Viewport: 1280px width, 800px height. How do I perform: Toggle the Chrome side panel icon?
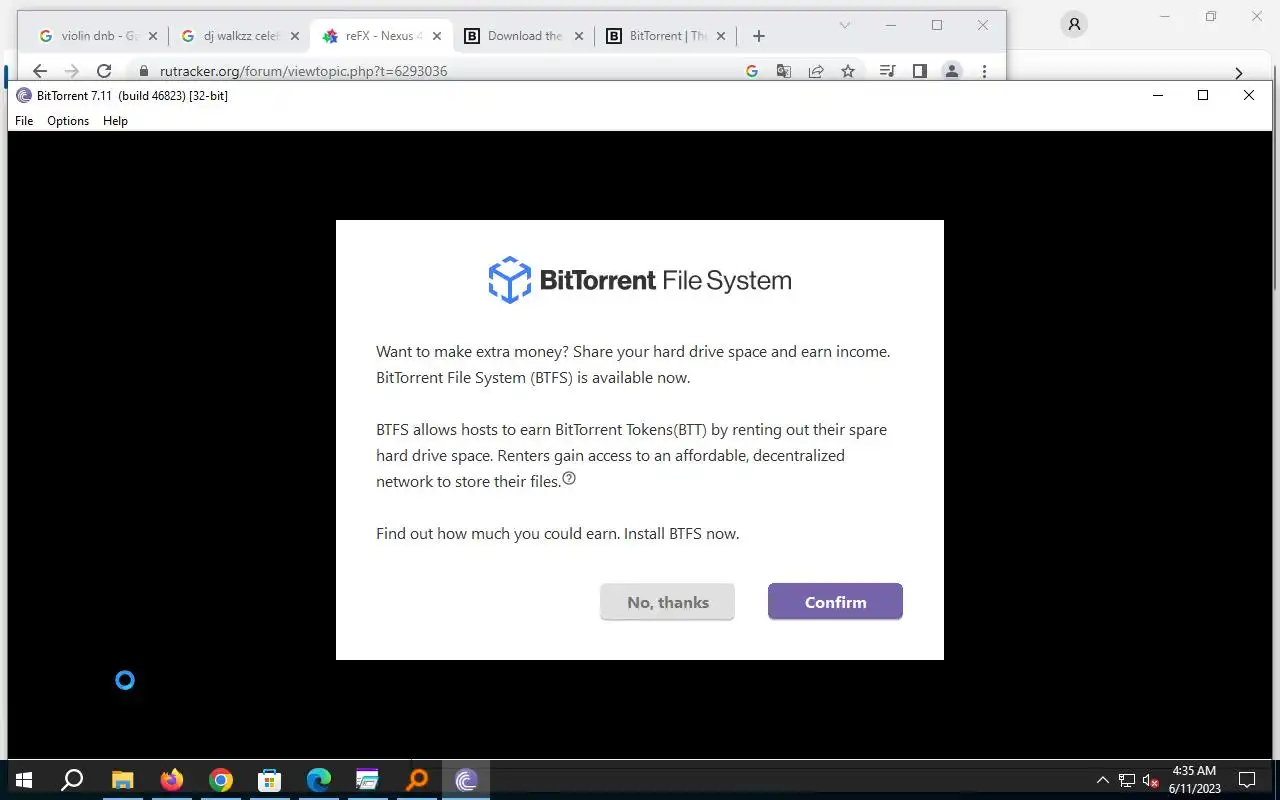coord(920,71)
